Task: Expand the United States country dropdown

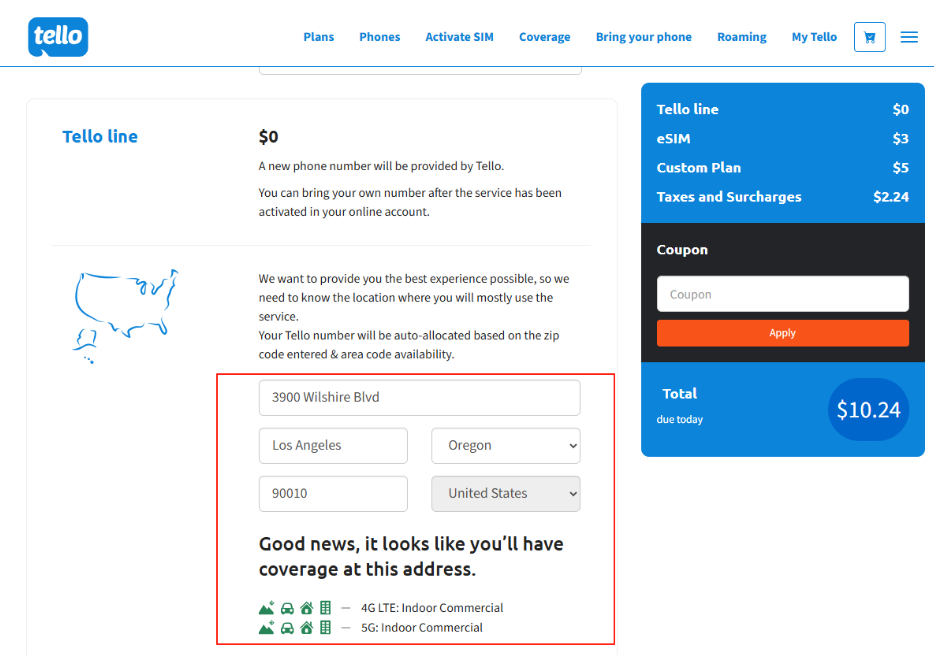Action: coord(506,494)
